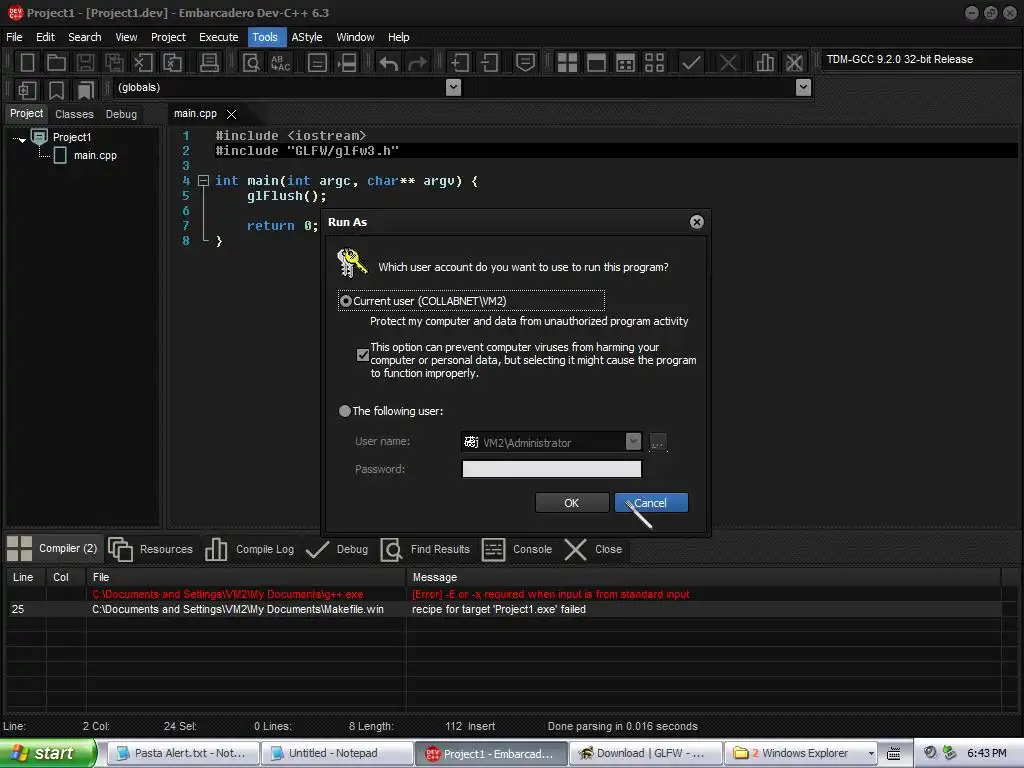The height and width of the screenshot is (768, 1024).
Task: Click OK in the Run As dialog
Action: pos(571,503)
